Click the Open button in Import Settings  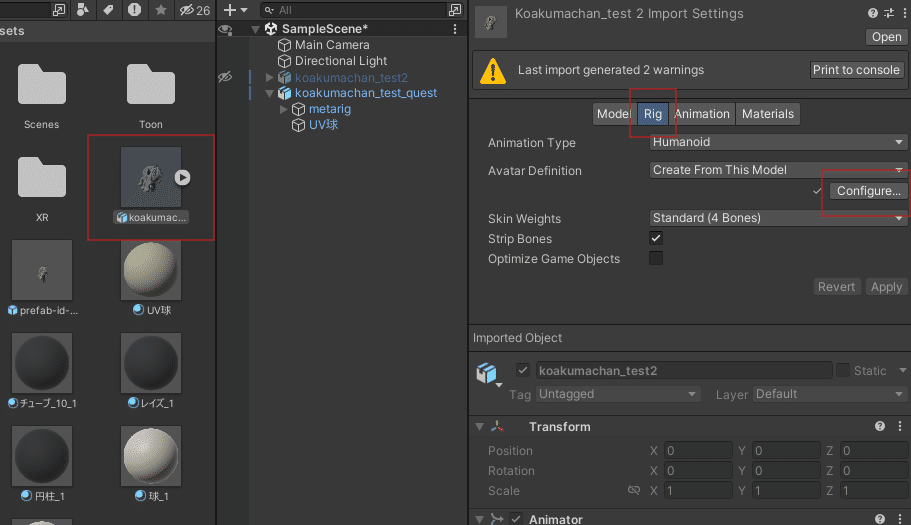pos(886,37)
